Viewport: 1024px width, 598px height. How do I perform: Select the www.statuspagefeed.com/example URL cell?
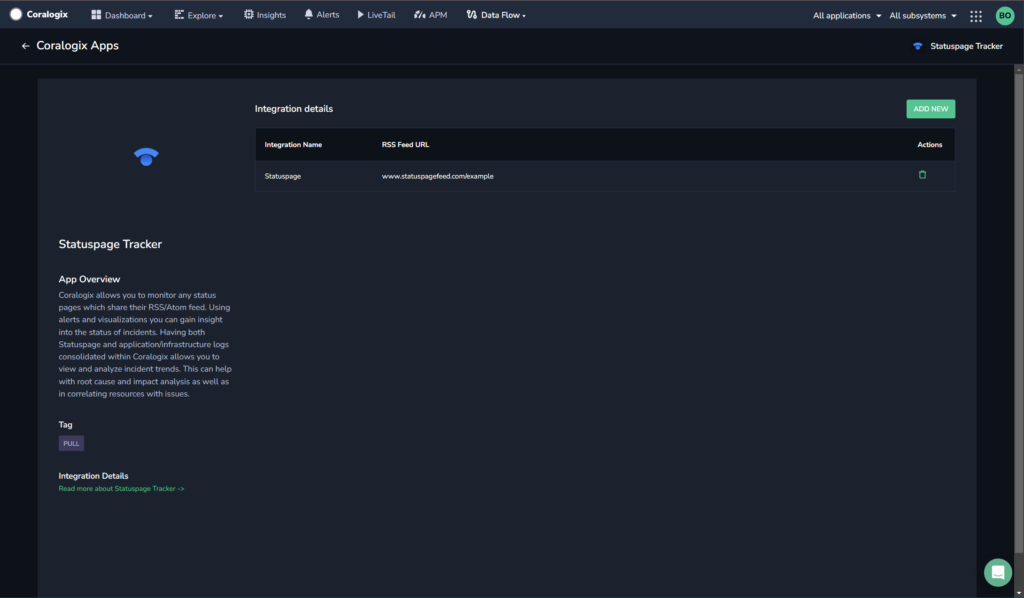[438, 176]
